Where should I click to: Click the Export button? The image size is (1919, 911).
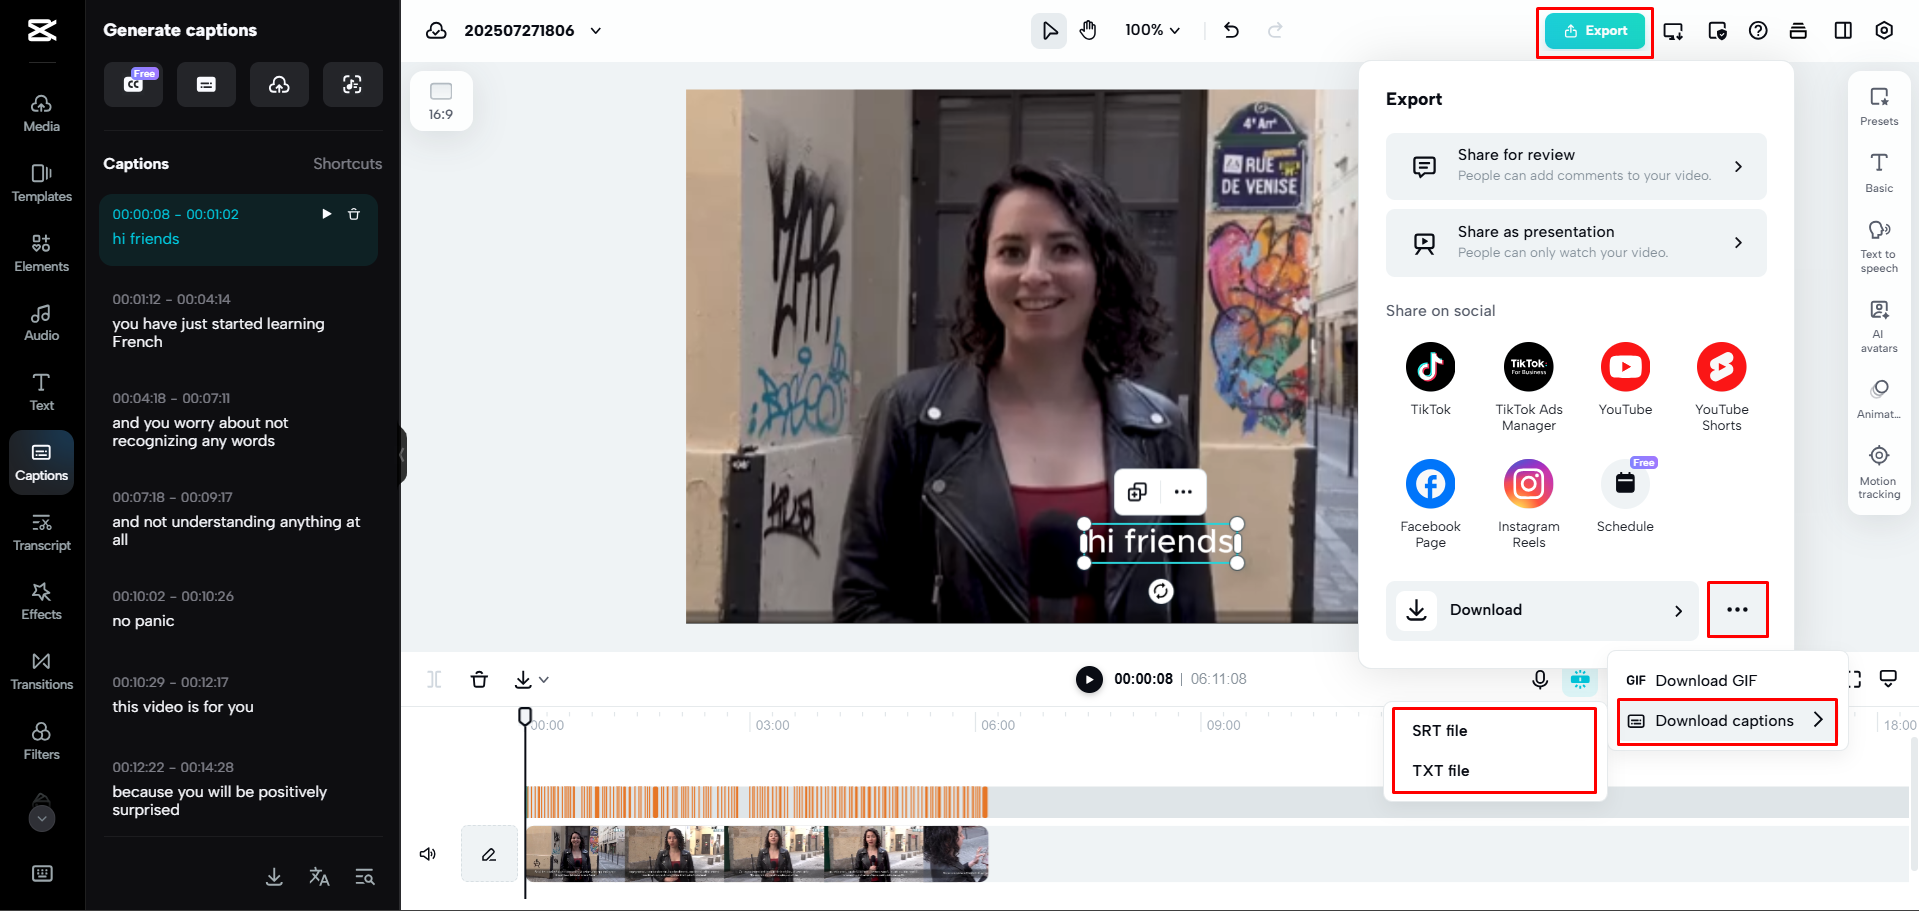point(1595,31)
